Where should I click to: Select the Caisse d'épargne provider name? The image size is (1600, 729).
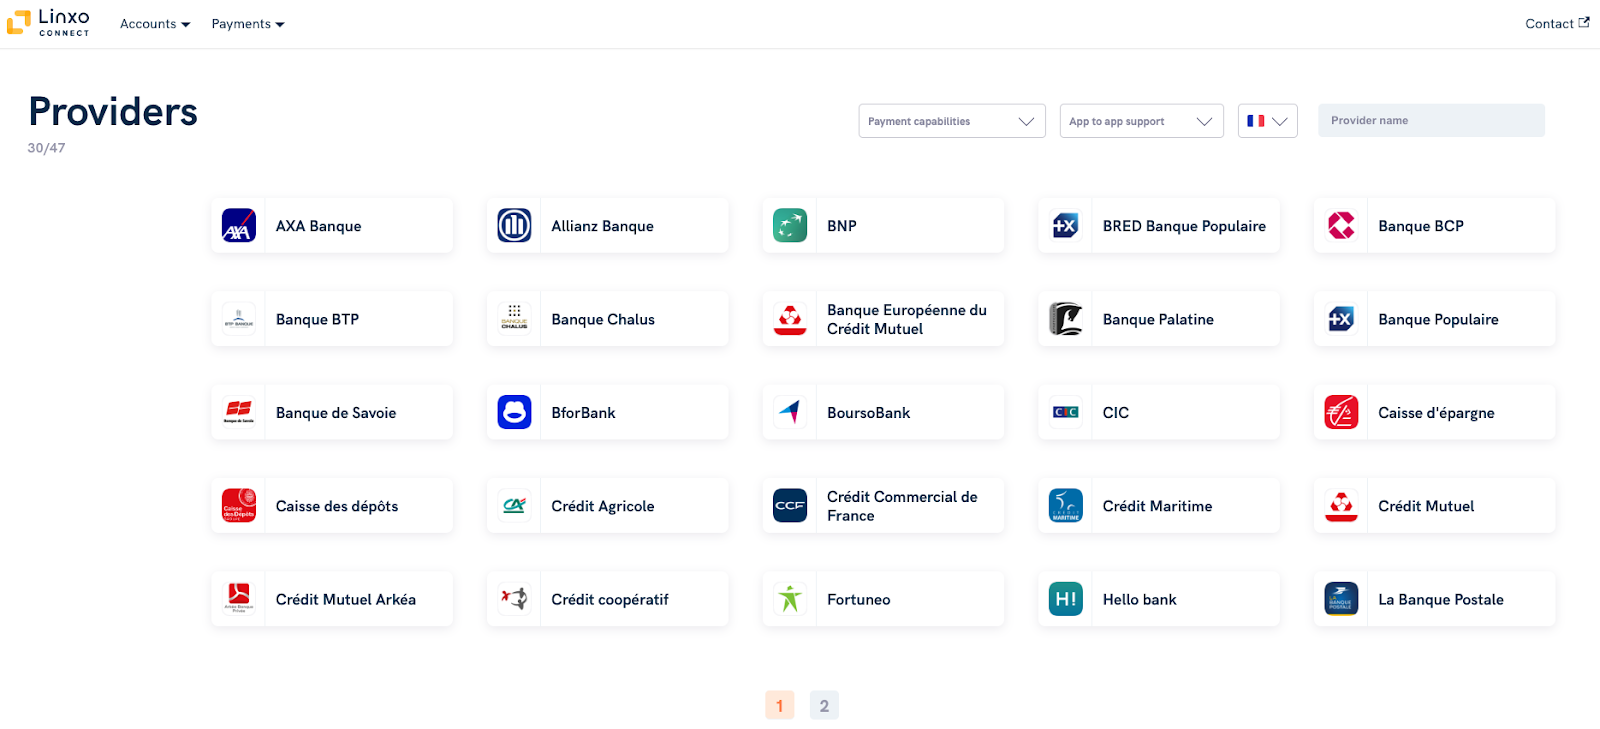[x=1436, y=412]
